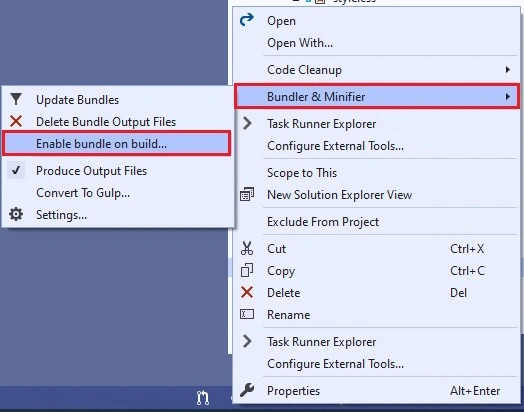
Task: Click the blue Open arrow icon
Action: (x=247, y=20)
